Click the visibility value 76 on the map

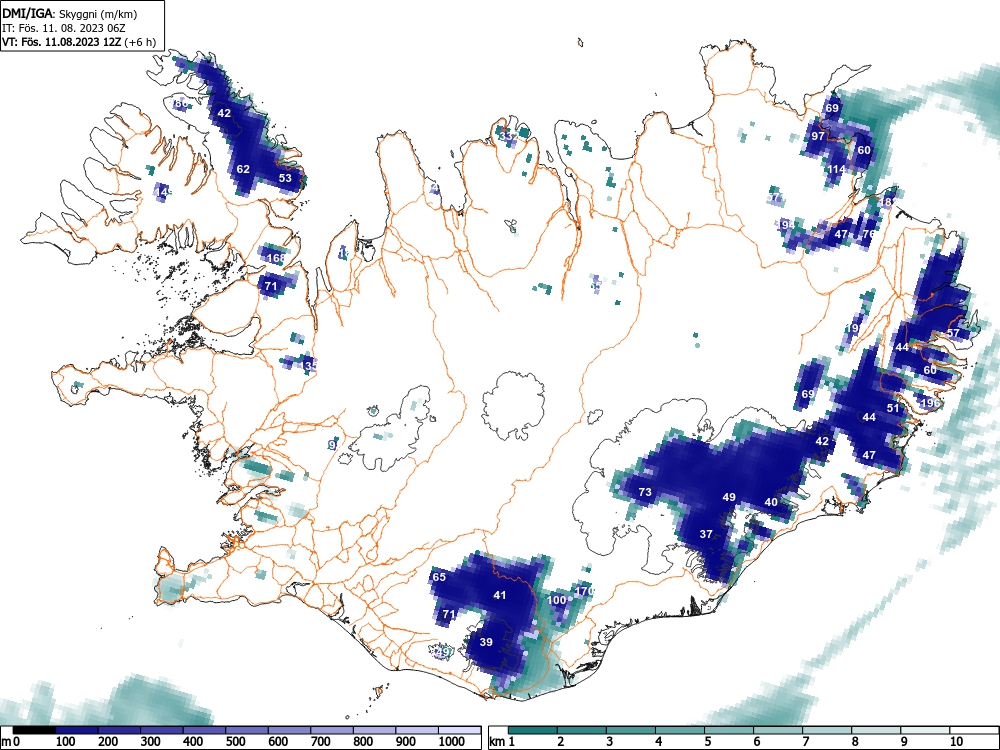pyautogui.click(x=869, y=234)
